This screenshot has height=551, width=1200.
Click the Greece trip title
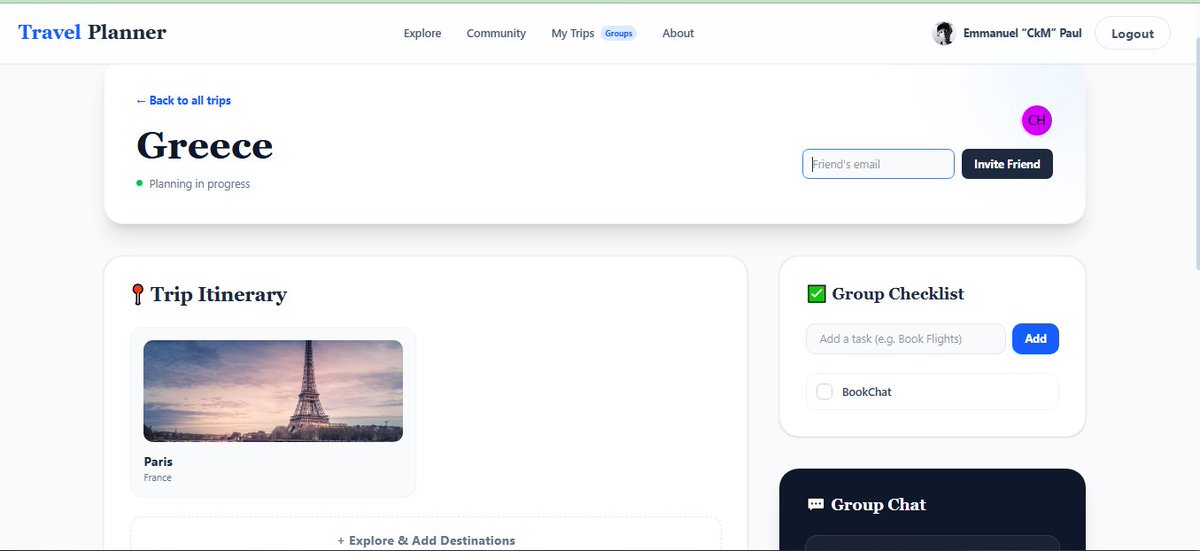tap(204, 146)
